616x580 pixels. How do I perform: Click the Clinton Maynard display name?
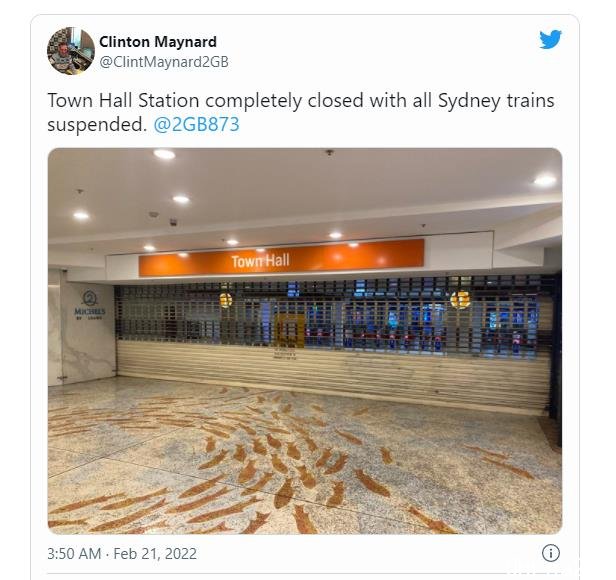158,42
